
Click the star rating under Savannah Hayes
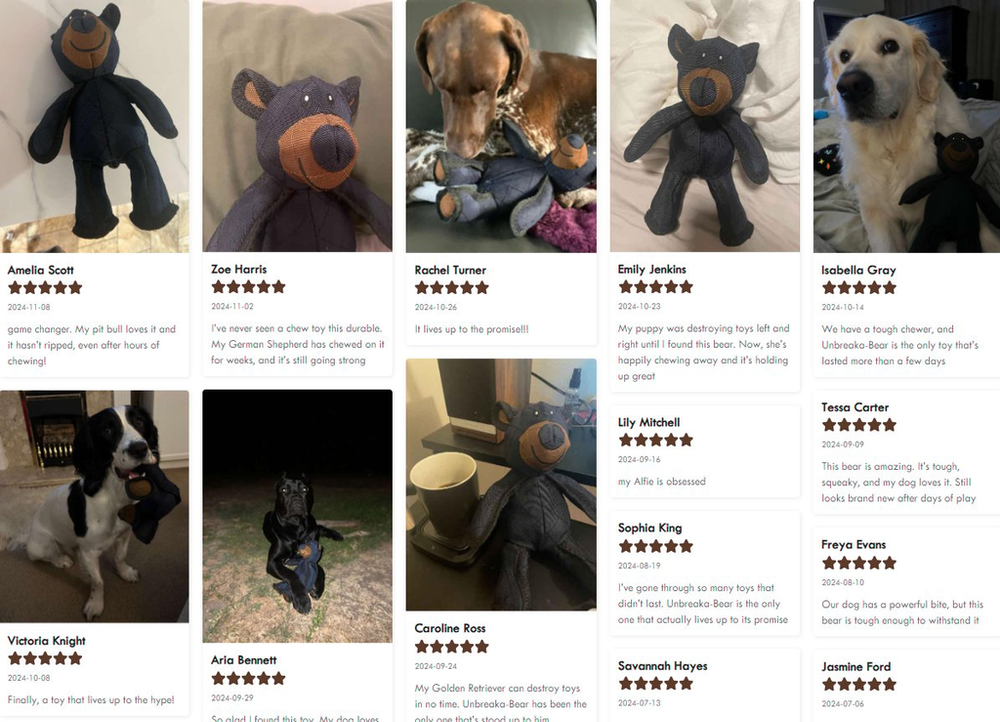point(656,684)
